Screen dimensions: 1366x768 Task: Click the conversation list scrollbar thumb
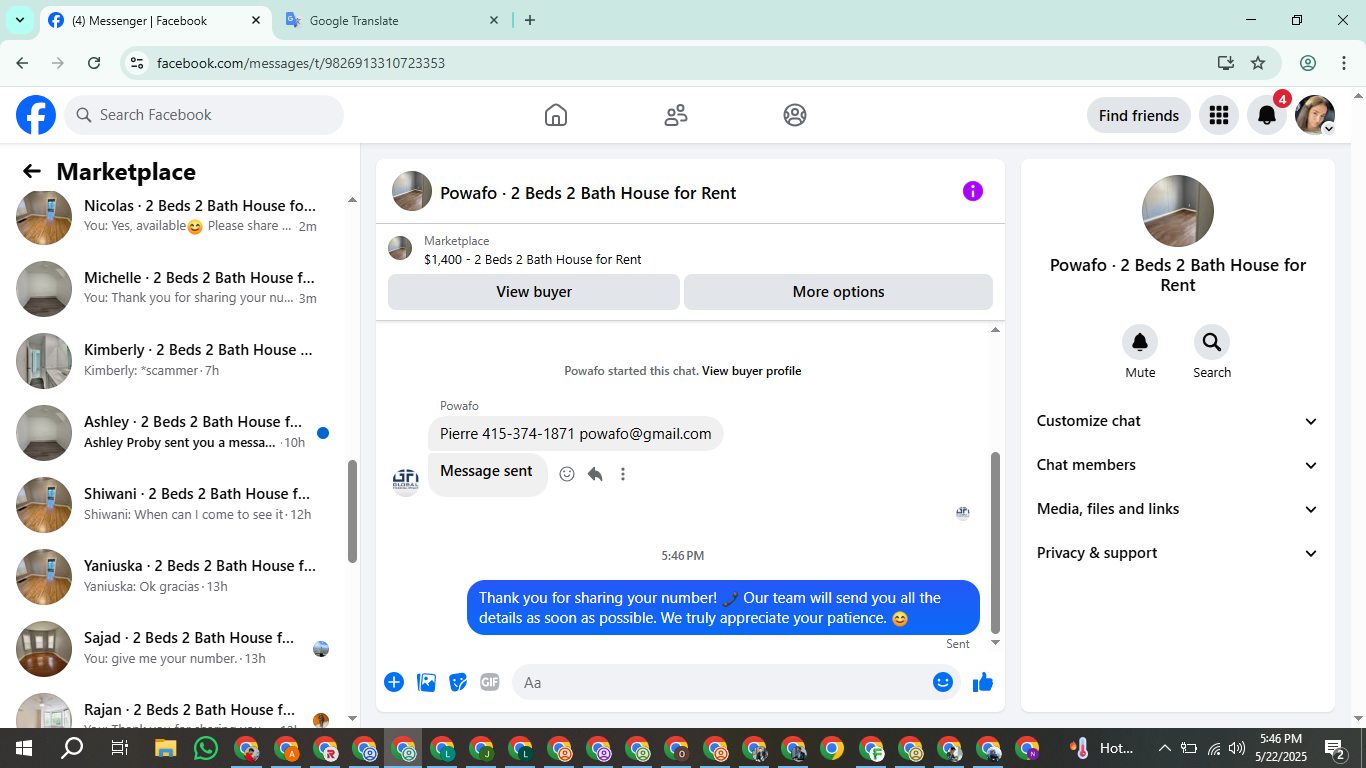[352, 511]
